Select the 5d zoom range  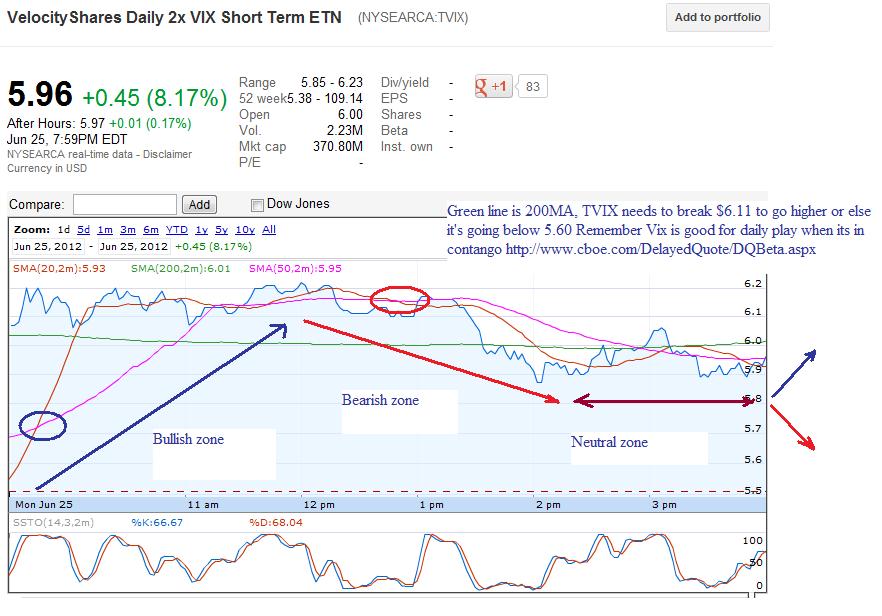pos(83,230)
